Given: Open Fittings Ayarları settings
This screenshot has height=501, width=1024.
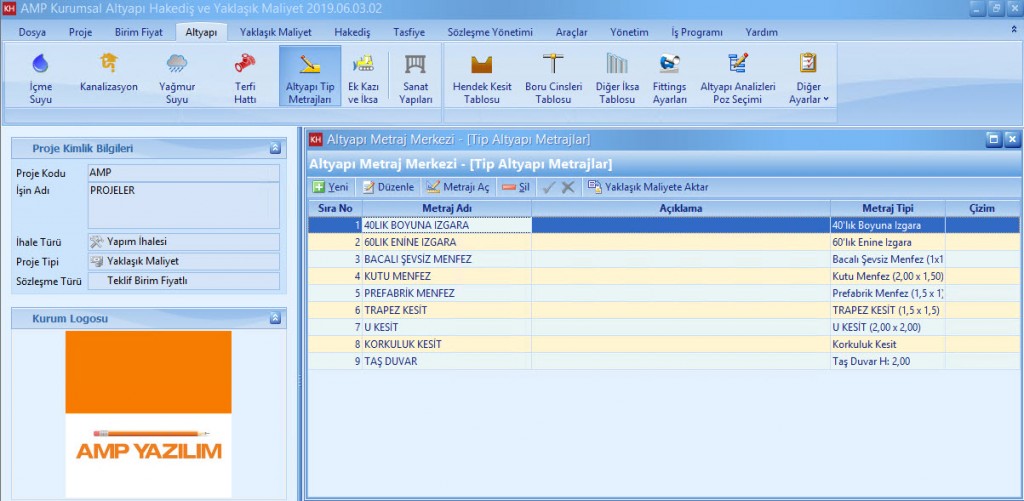Looking at the screenshot, I should (669, 78).
